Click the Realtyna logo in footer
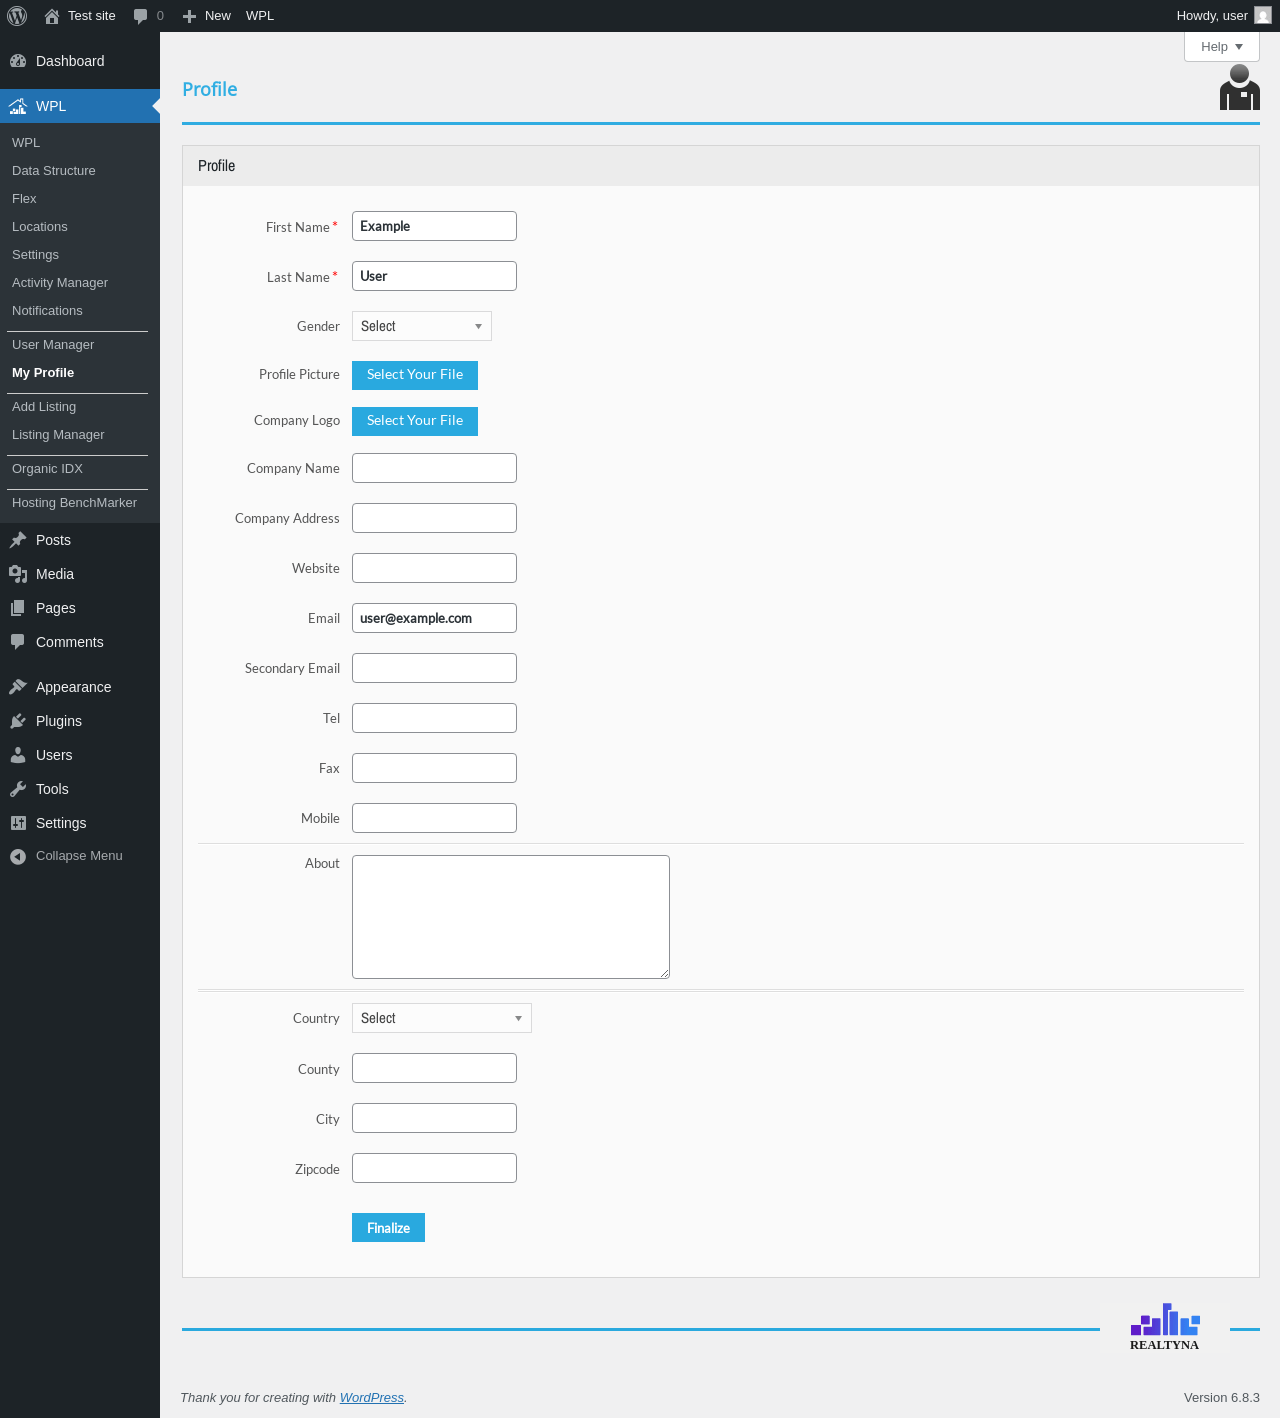The width and height of the screenshot is (1280, 1418). (1165, 1328)
